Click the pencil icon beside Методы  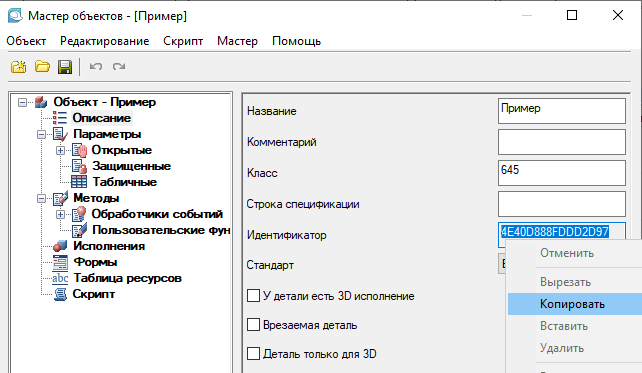pyautogui.click(x=60, y=198)
